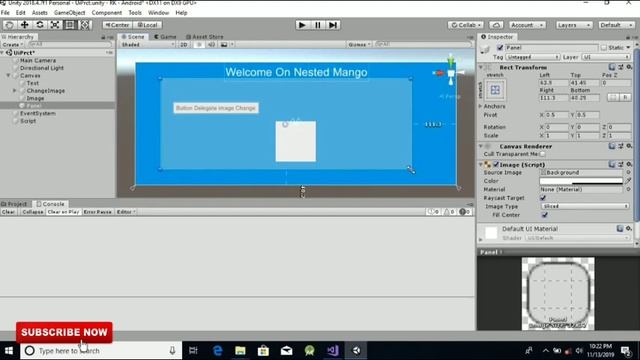Open scene effects image icon

224,44
